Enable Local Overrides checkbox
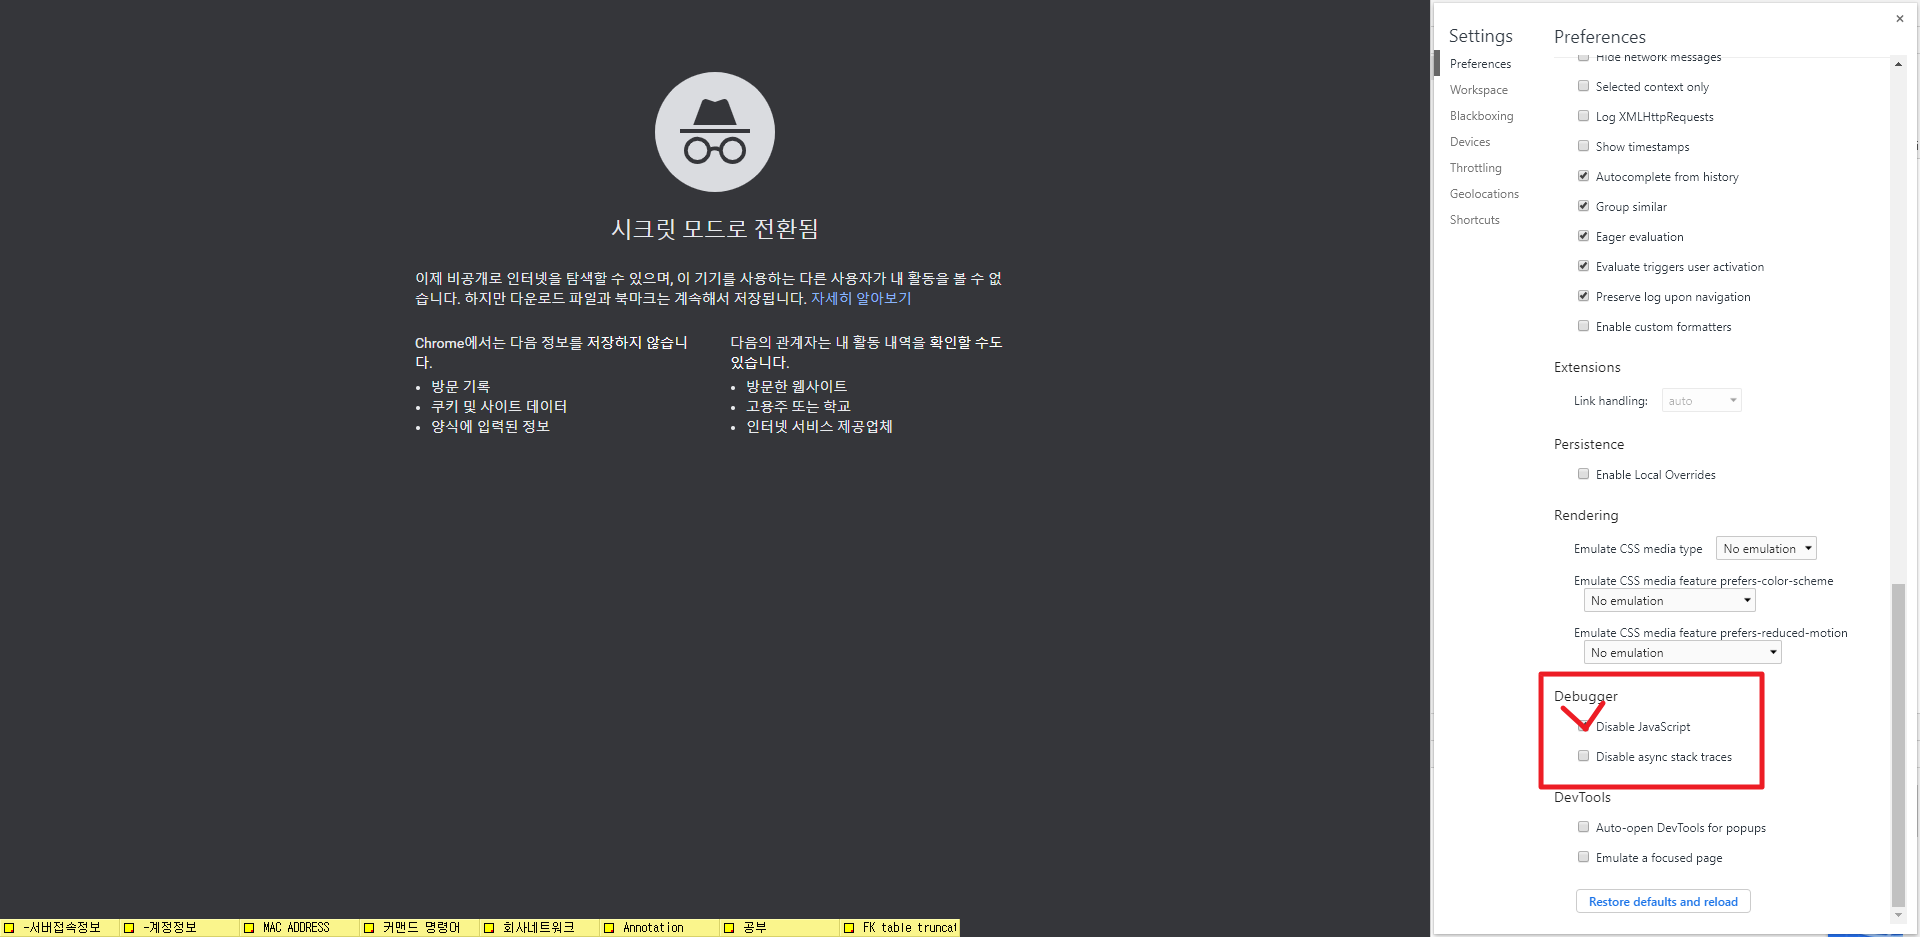The height and width of the screenshot is (937, 1920). click(x=1583, y=474)
